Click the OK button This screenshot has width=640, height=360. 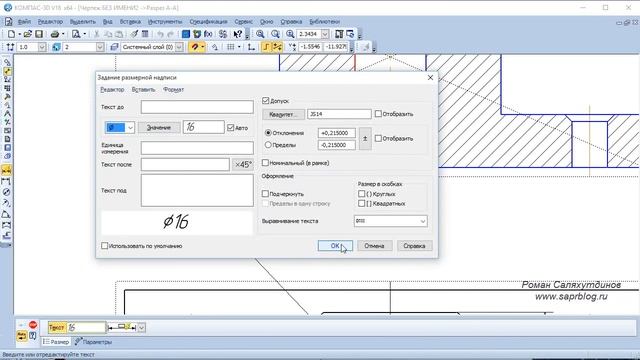[x=335, y=246]
